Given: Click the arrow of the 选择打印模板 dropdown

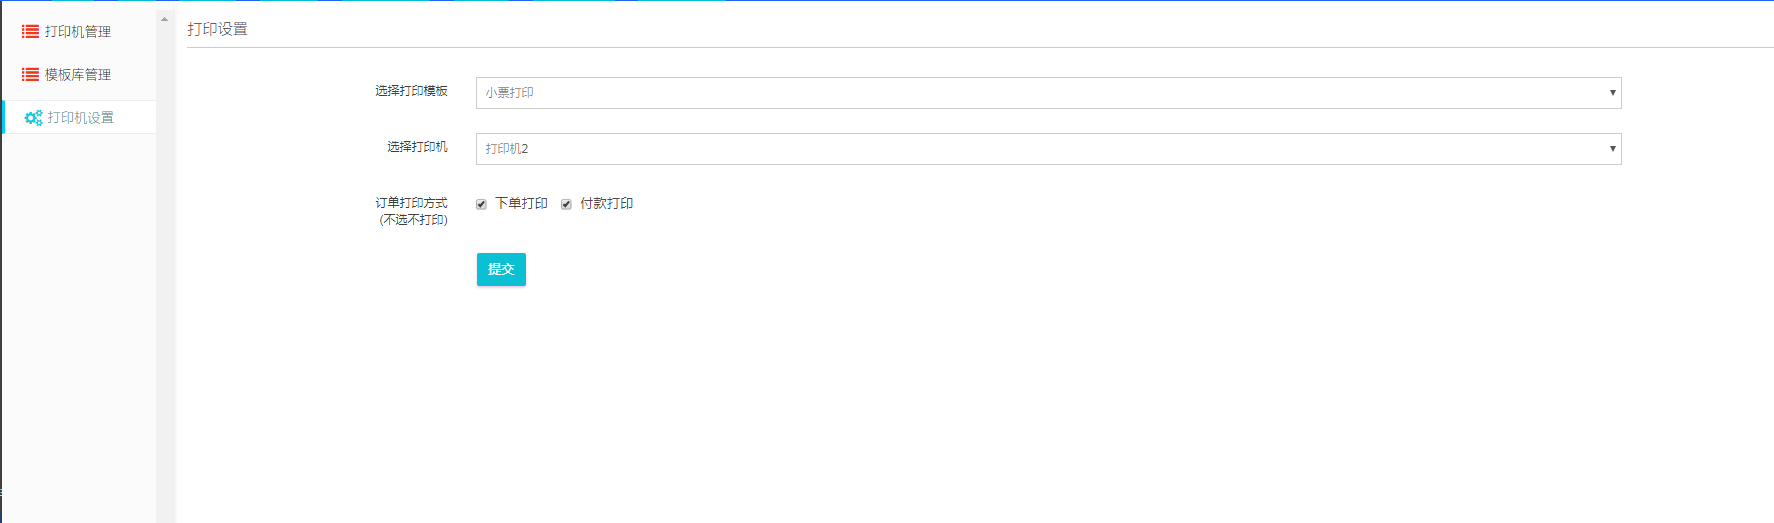Looking at the screenshot, I should click(x=1612, y=93).
